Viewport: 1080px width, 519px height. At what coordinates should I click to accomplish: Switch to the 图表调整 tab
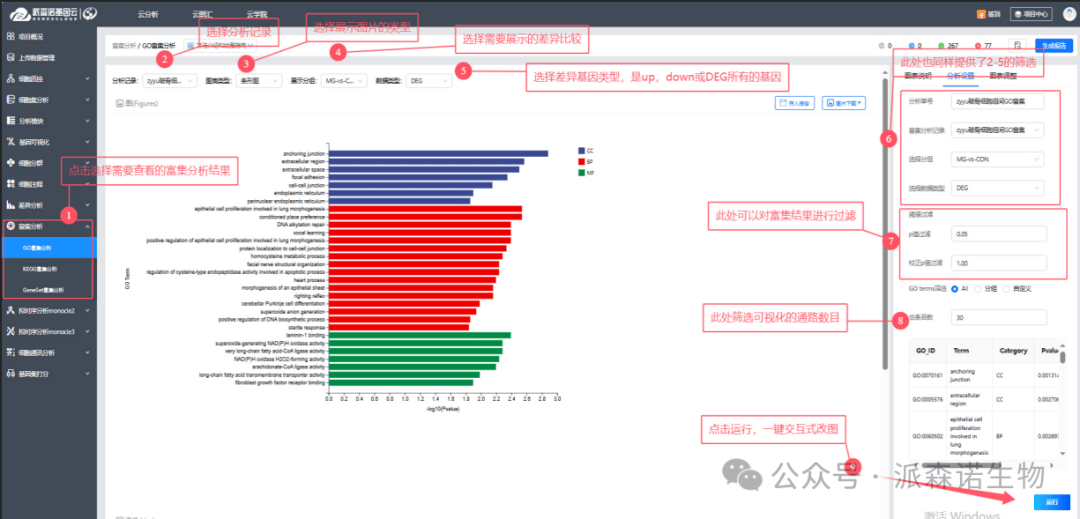point(1004,76)
